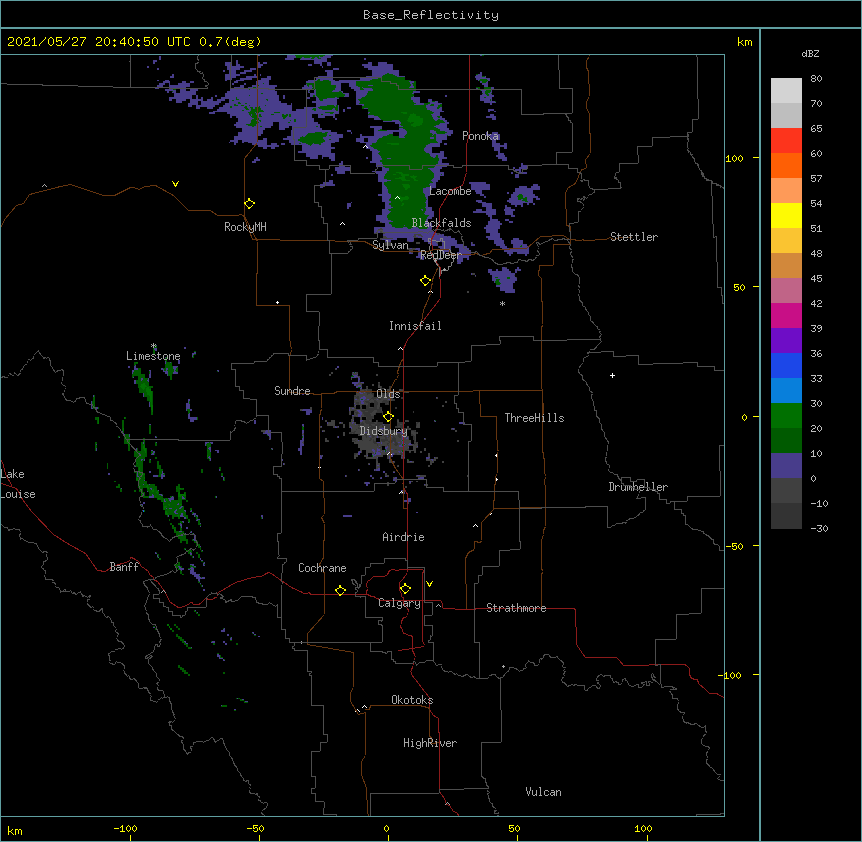Select the Lacombe city label

point(450,191)
